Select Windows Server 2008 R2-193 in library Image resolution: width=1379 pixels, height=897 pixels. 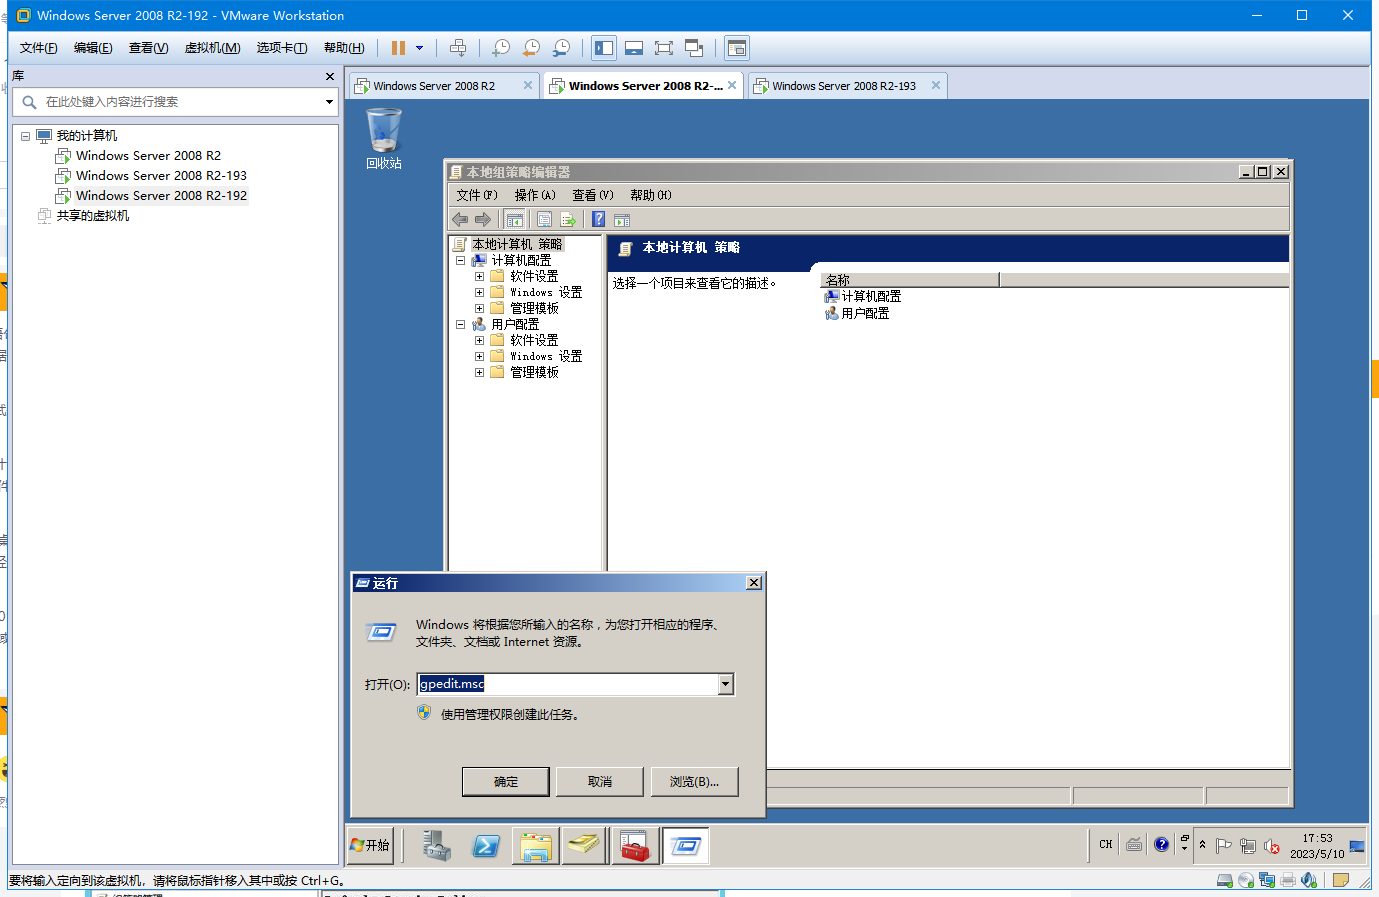pos(161,176)
